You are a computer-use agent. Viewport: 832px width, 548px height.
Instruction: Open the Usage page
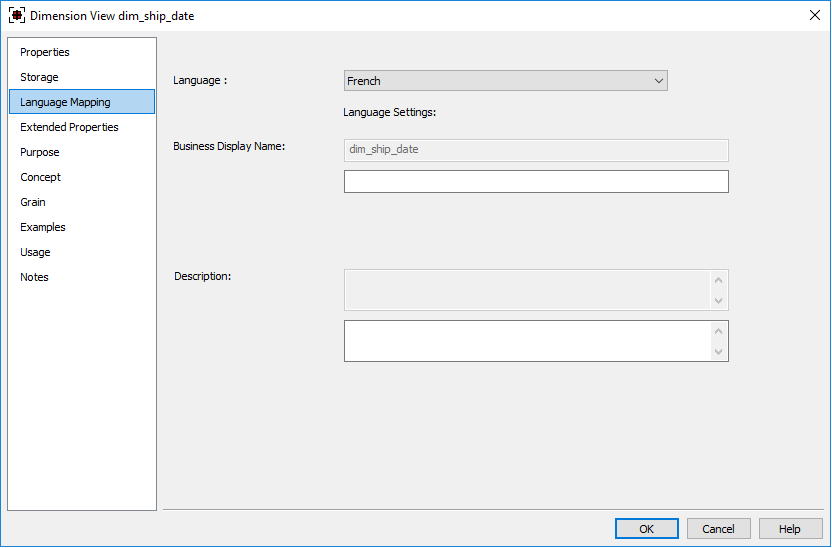35,252
